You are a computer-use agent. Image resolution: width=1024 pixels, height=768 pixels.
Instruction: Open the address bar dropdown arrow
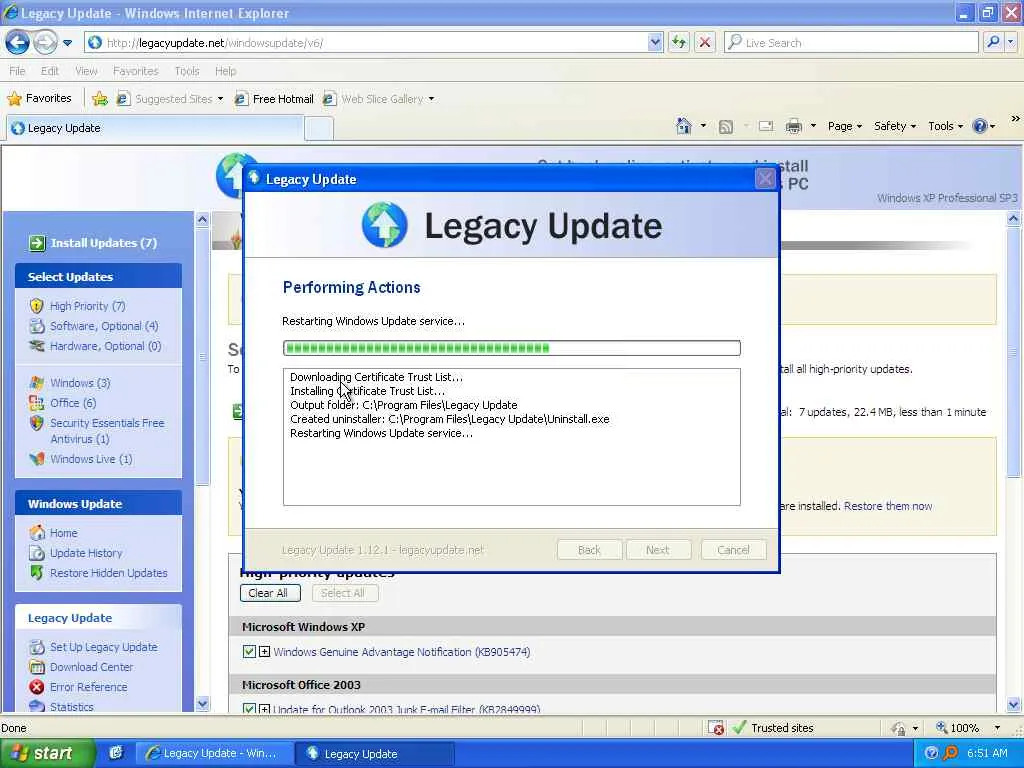click(x=655, y=42)
